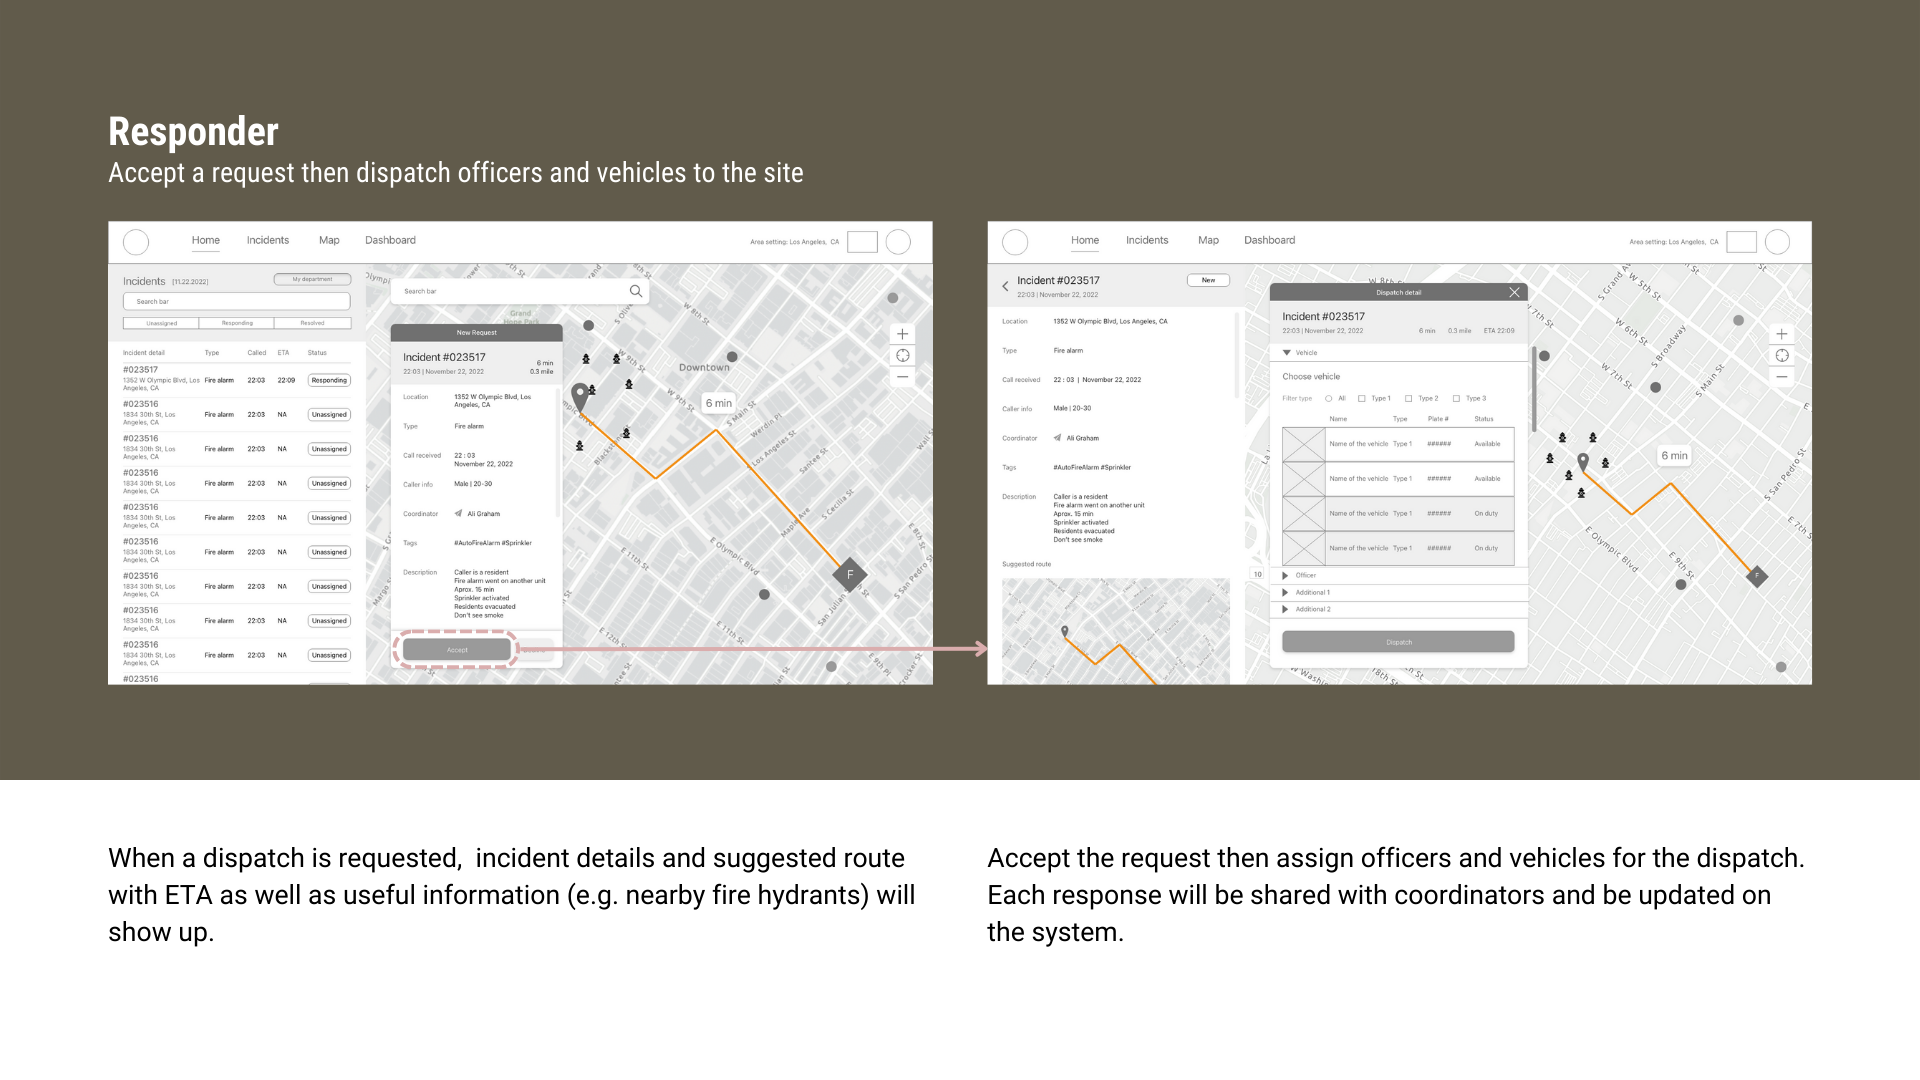Image resolution: width=1920 pixels, height=1080 pixels.
Task: Select the incident #023517 row
Action: tap(237, 380)
